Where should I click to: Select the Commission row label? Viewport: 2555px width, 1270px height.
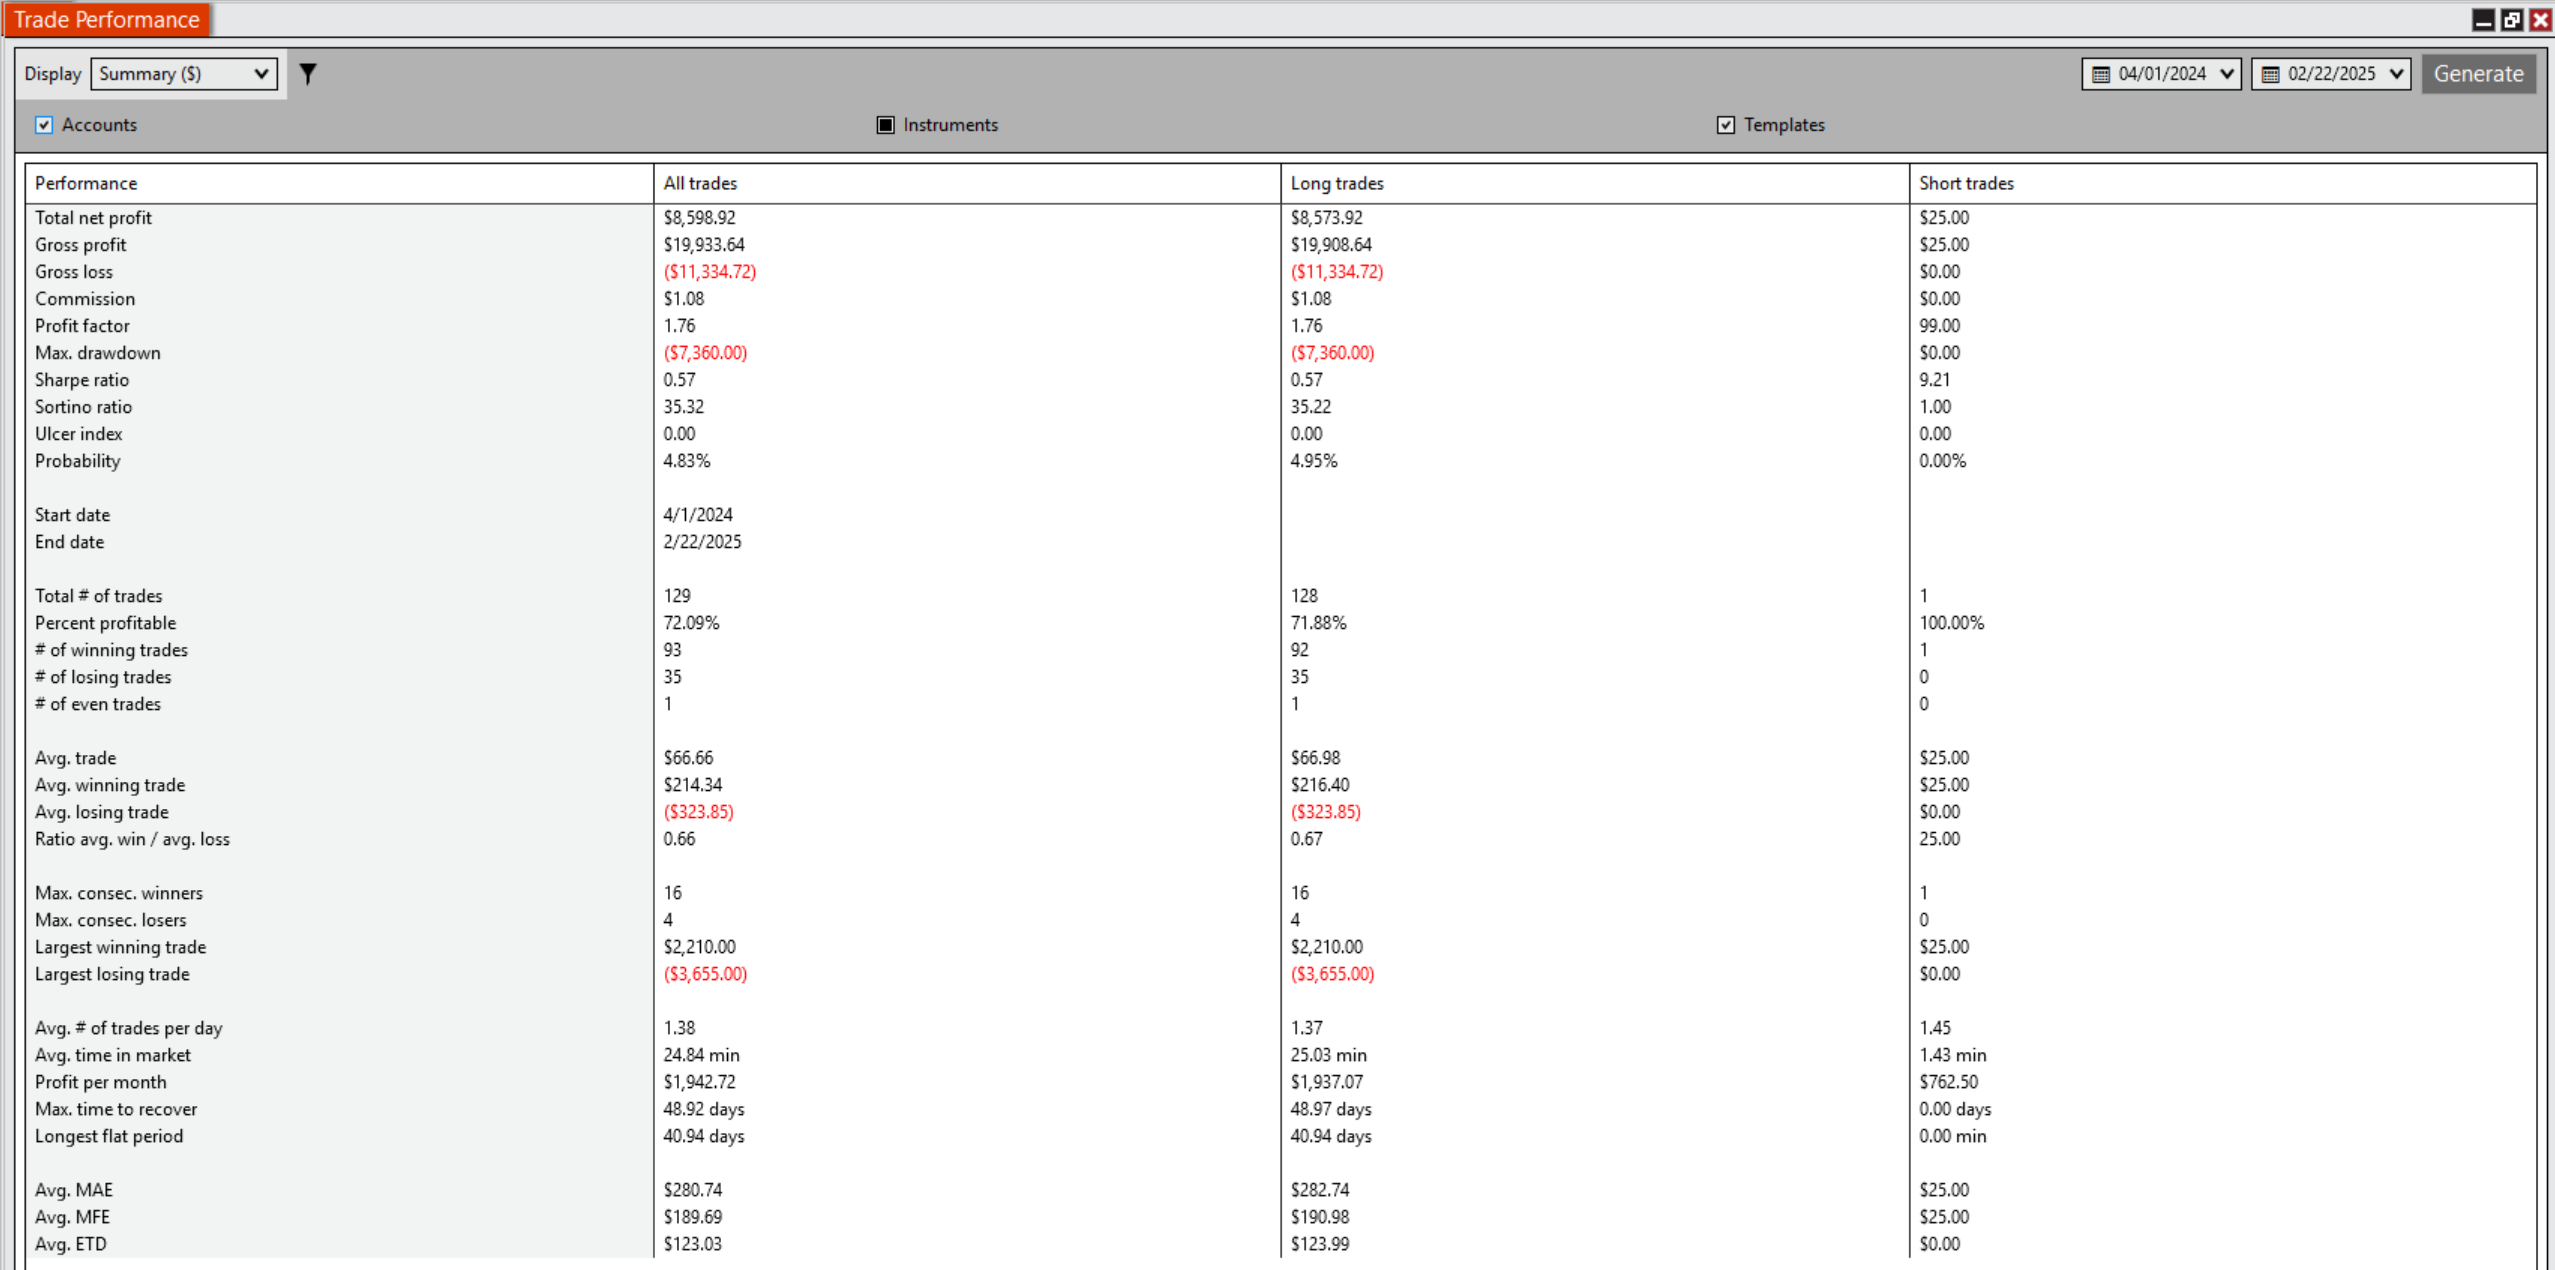point(84,299)
